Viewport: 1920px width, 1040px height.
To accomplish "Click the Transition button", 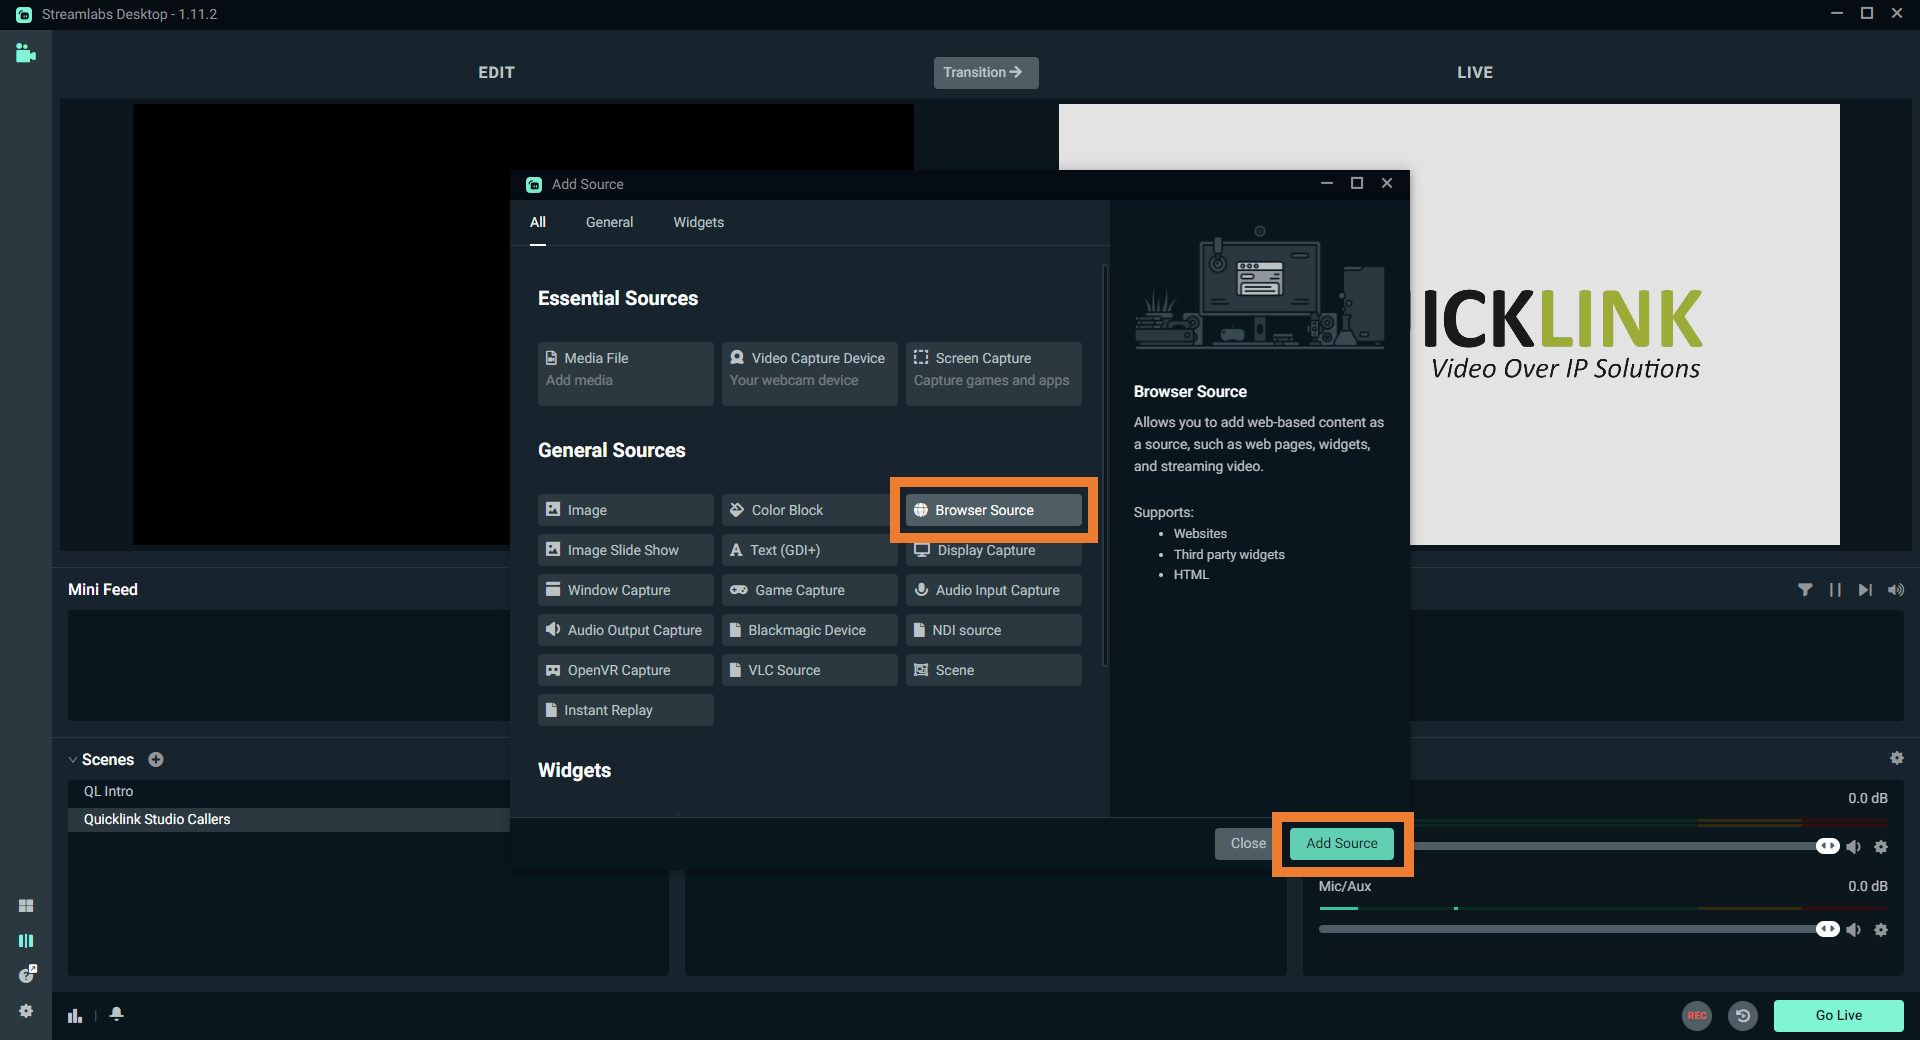I will (985, 72).
